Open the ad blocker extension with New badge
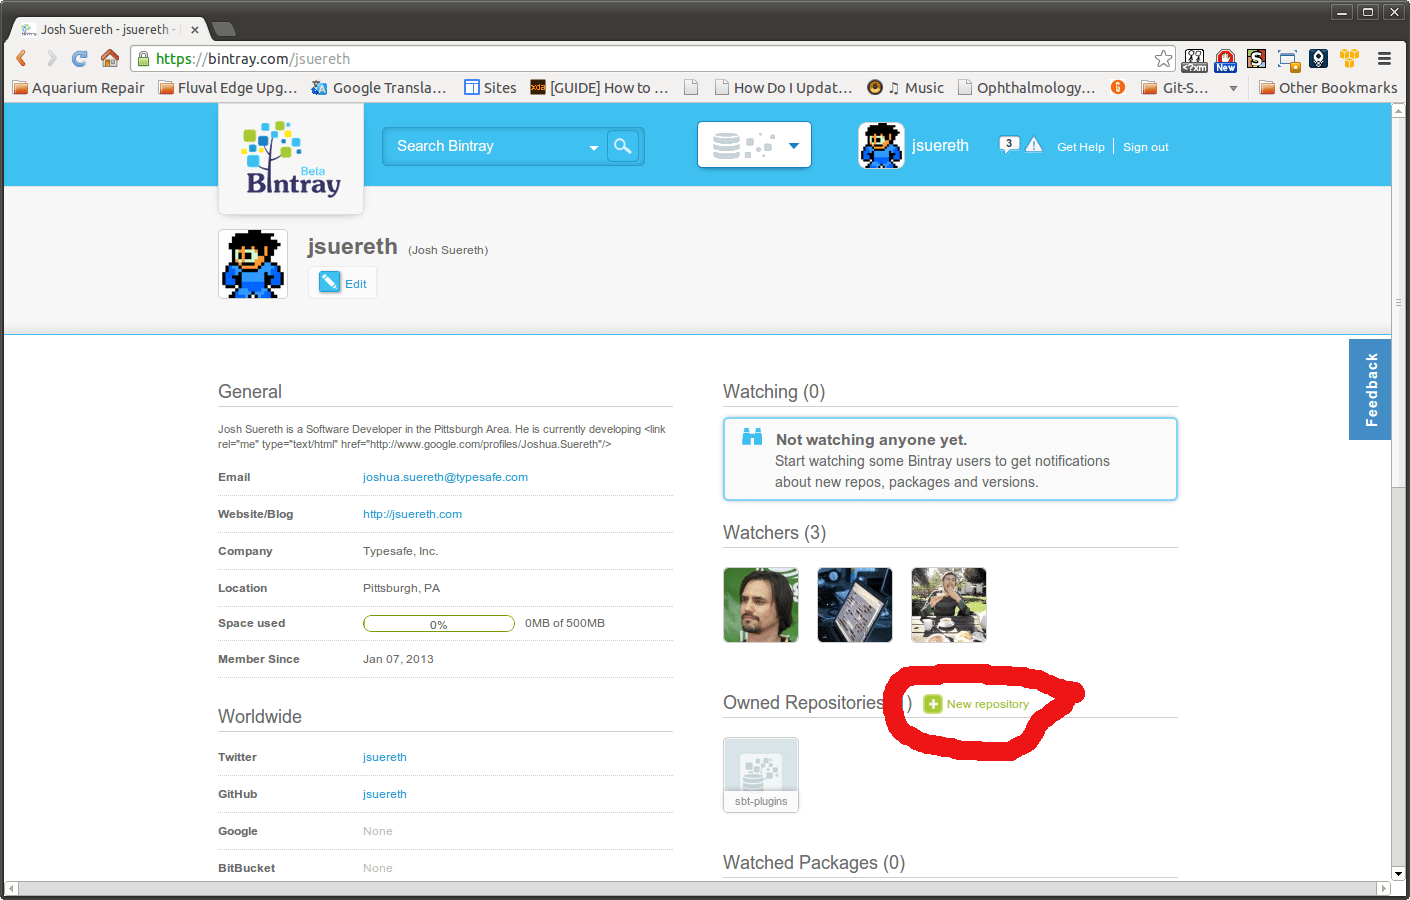This screenshot has height=900, width=1410. [1226, 60]
